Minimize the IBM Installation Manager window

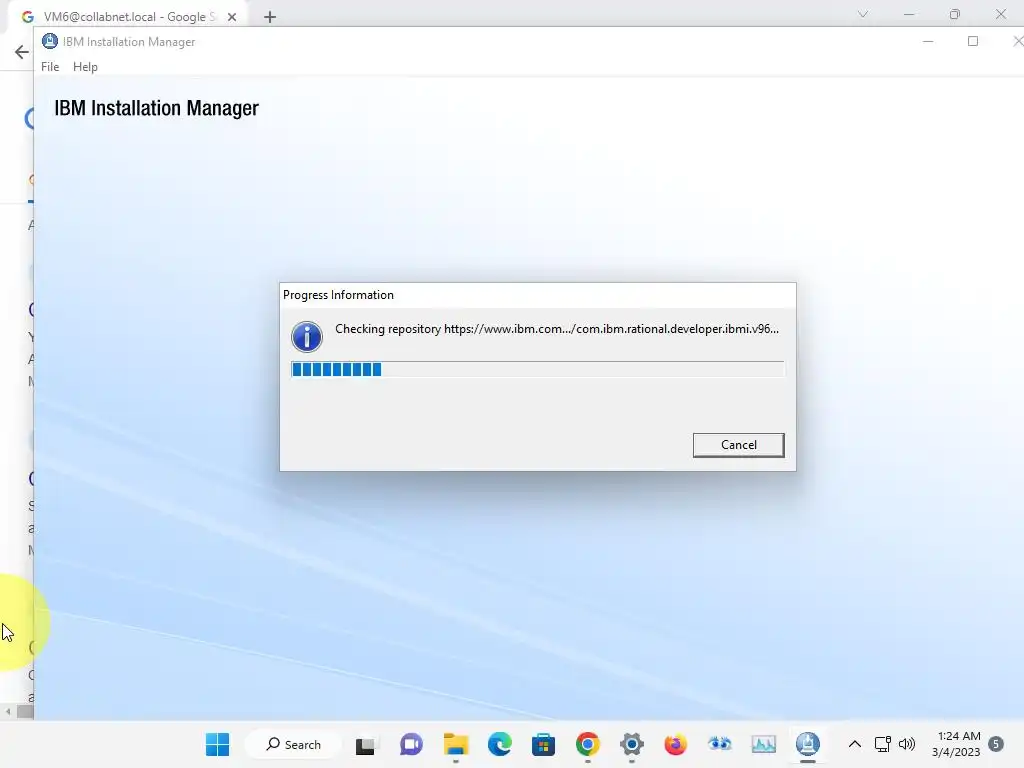click(x=927, y=41)
